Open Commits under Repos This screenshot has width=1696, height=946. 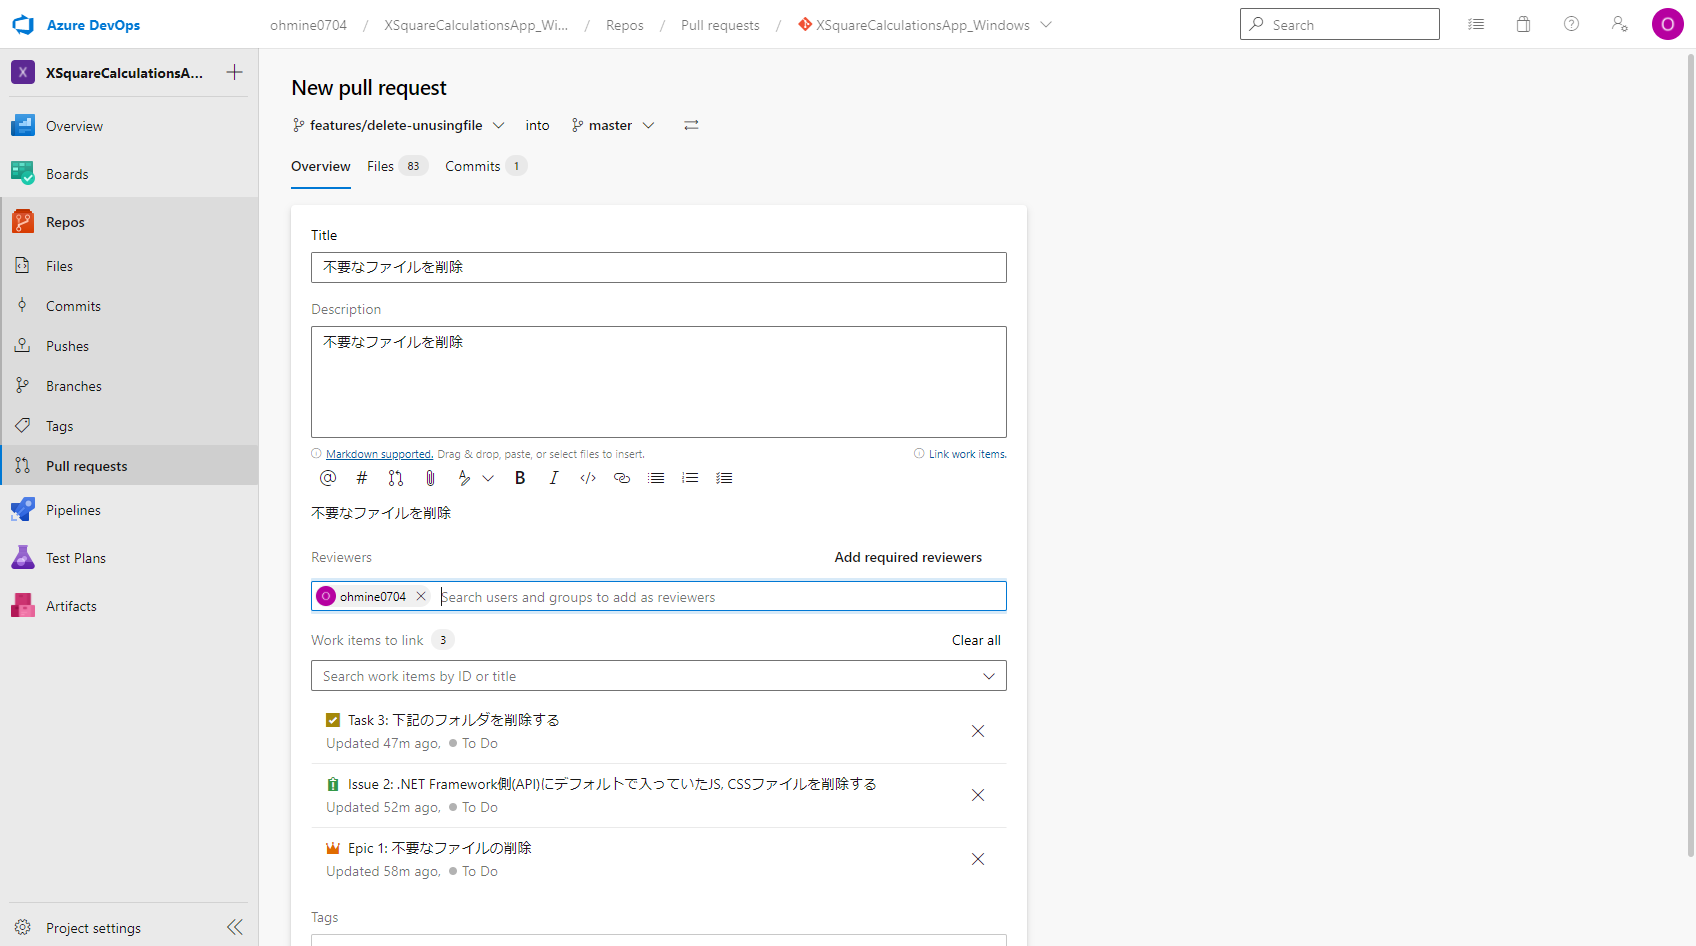(129, 306)
